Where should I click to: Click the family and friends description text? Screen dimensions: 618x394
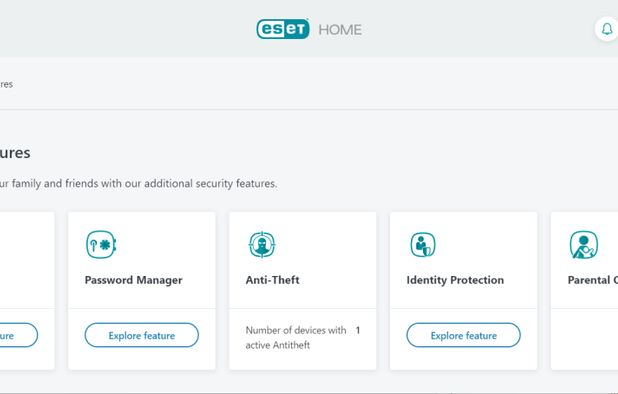[138, 184]
